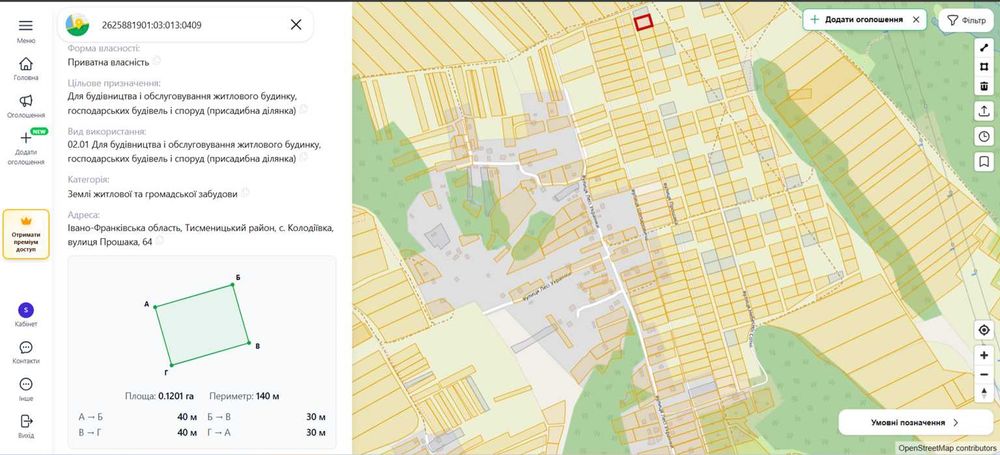Center map on my location
Image resolution: width=1000 pixels, height=455 pixels.
[x=985, y=330]
